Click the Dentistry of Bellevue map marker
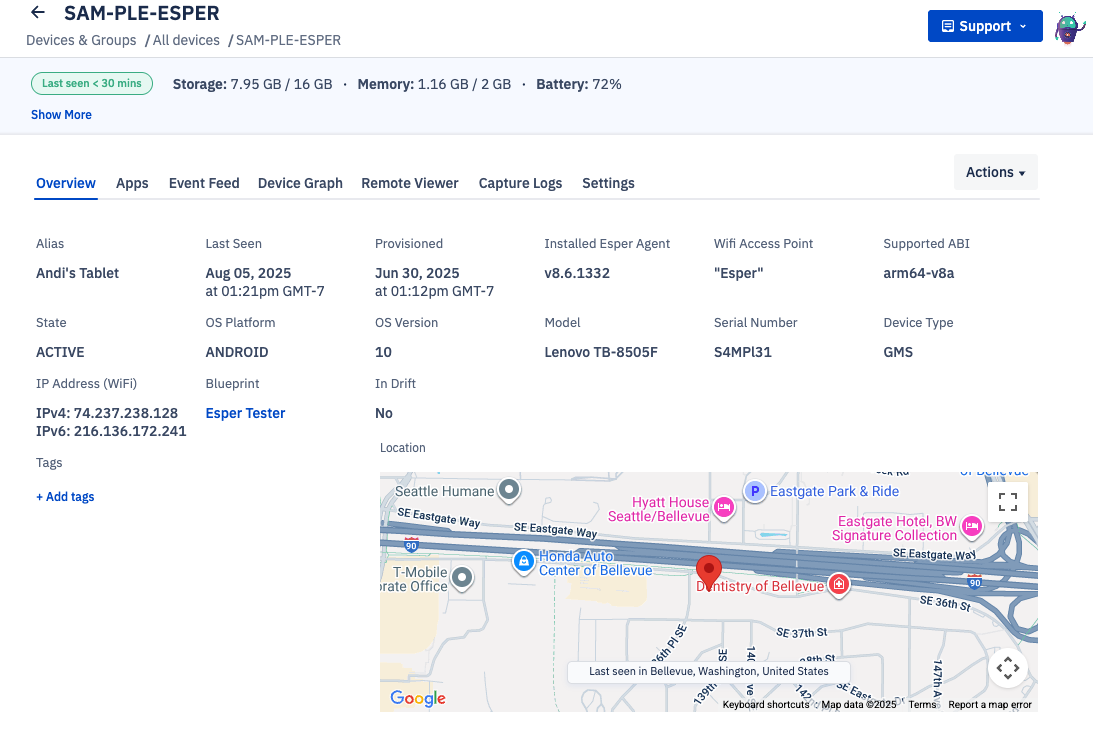The height and width of the screenshot is (741, 1093). coord(838,585)
